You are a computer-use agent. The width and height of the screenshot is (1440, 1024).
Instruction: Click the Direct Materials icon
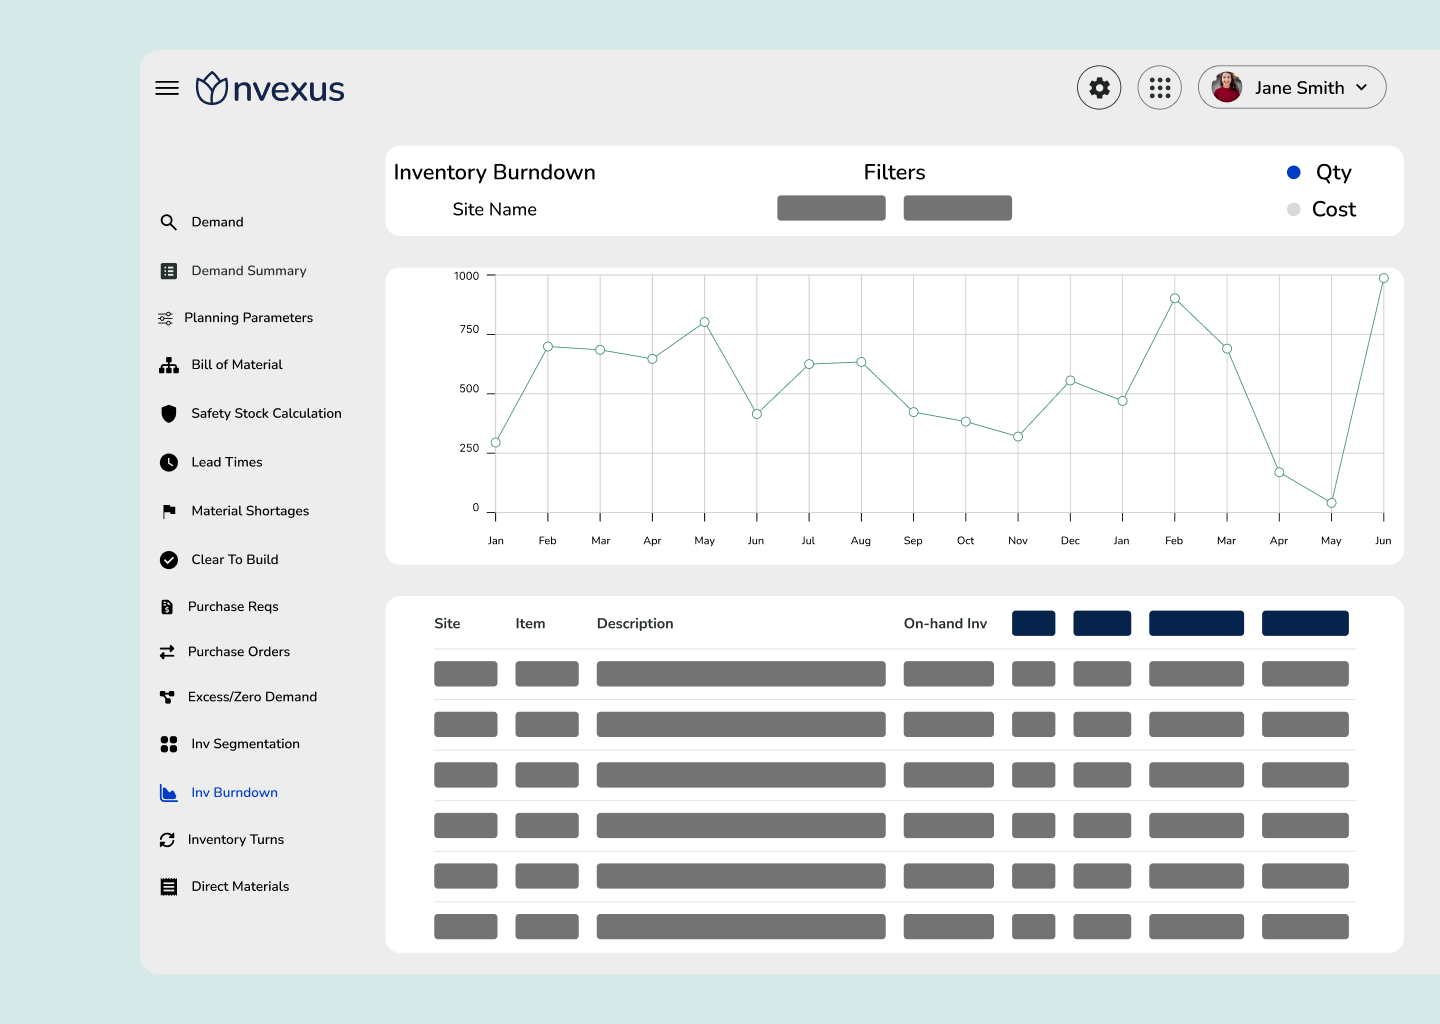click(x=169, y=887)
